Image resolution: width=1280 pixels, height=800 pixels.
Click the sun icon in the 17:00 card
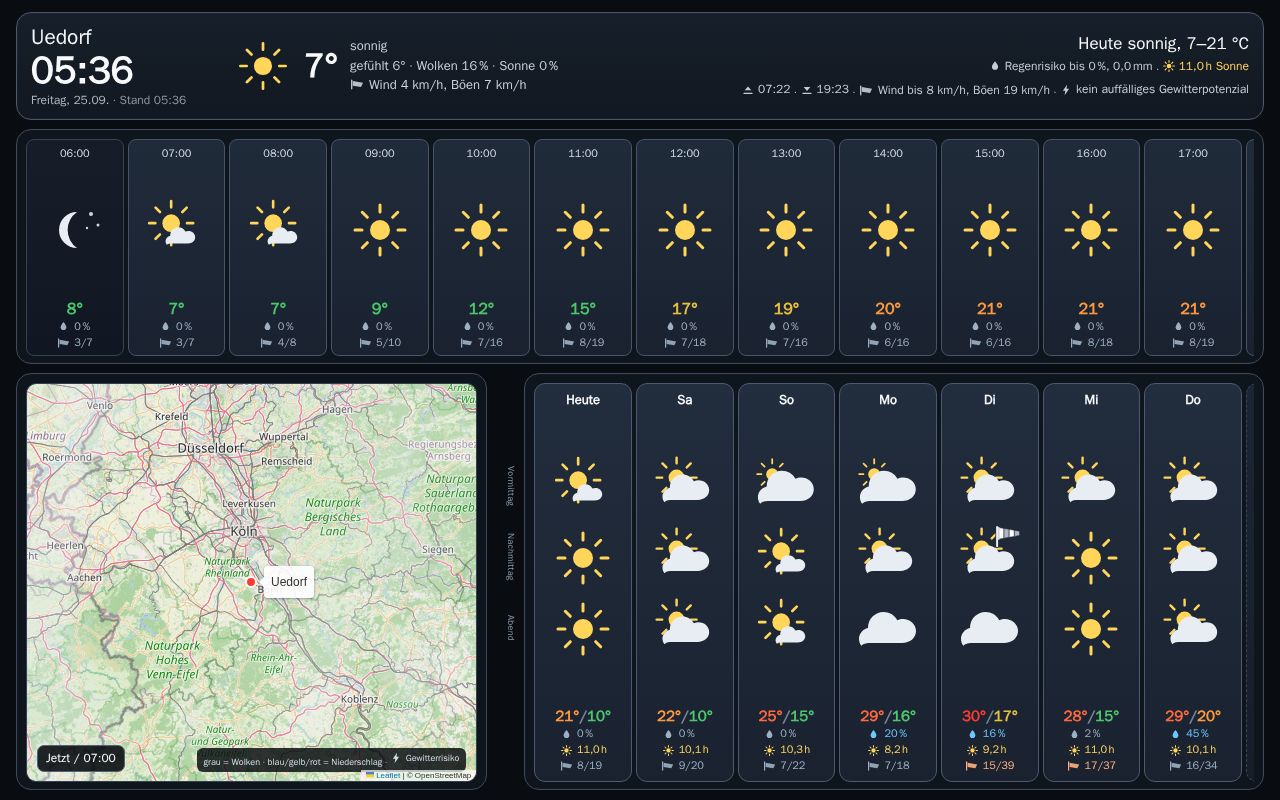pyautogui.click(x=1193, y=230)
